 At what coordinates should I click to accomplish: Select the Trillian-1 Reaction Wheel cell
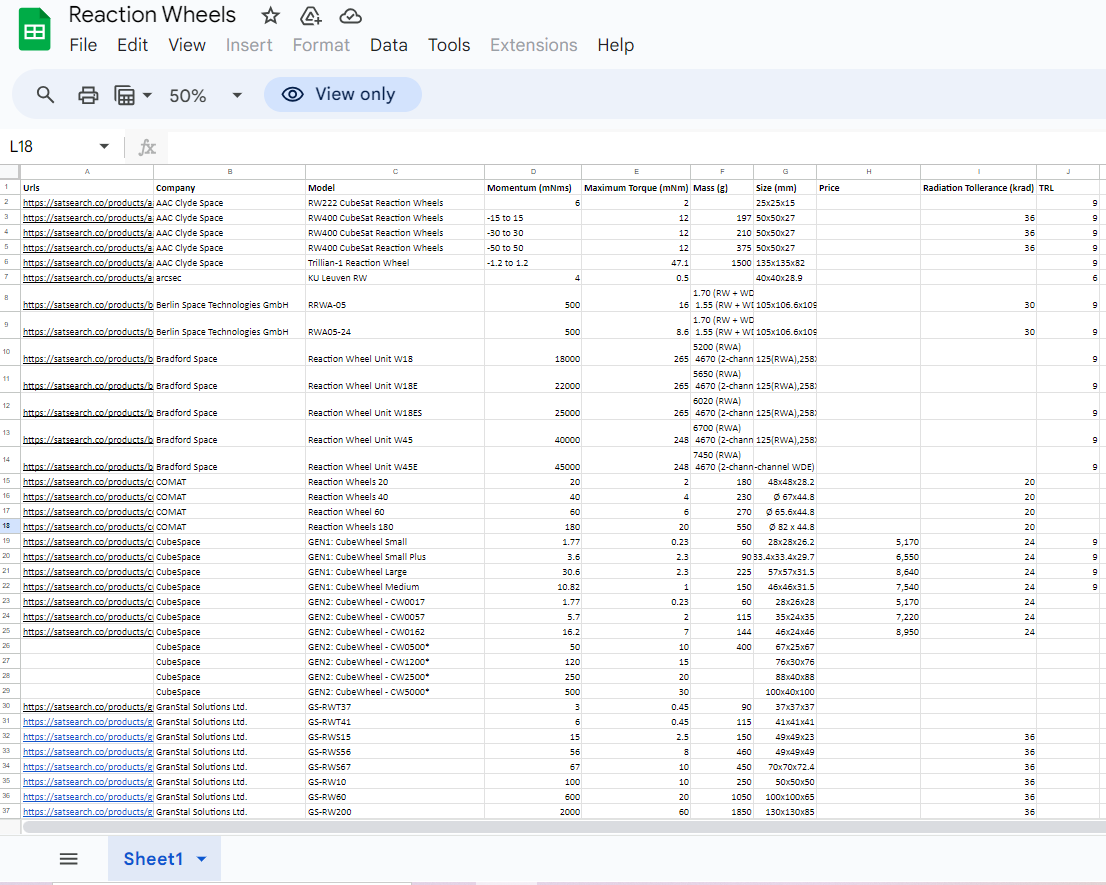point(395,263)
